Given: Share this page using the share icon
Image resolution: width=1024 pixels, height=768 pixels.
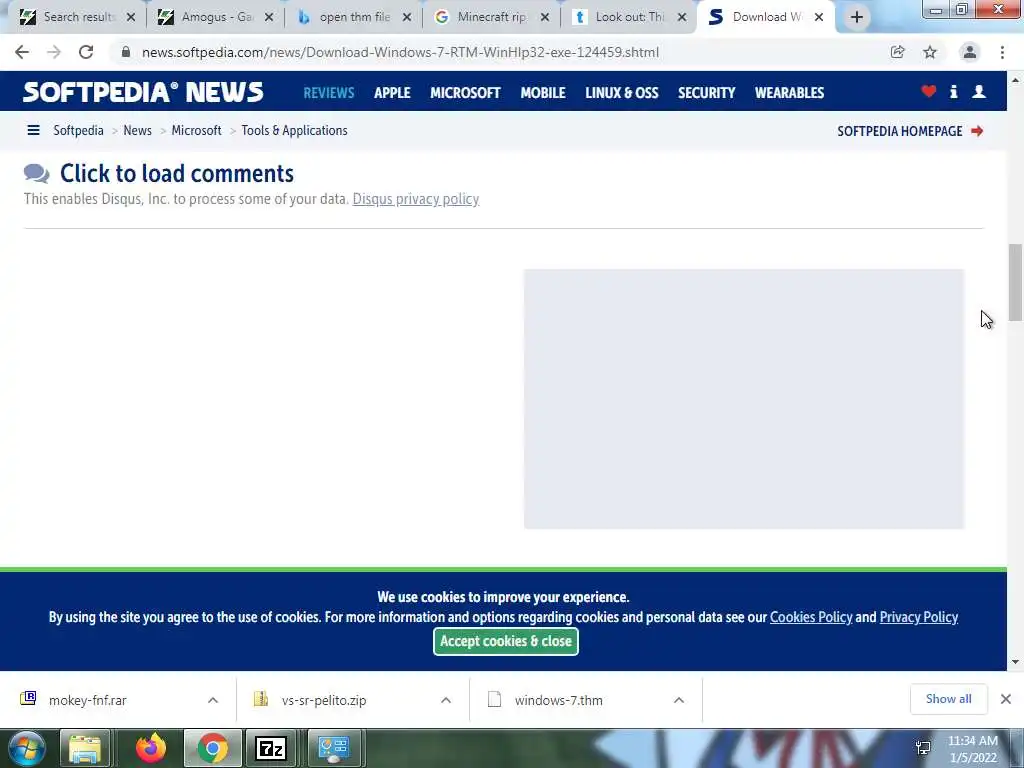Looking at the screenshot, I should click(x=897, y=52).
